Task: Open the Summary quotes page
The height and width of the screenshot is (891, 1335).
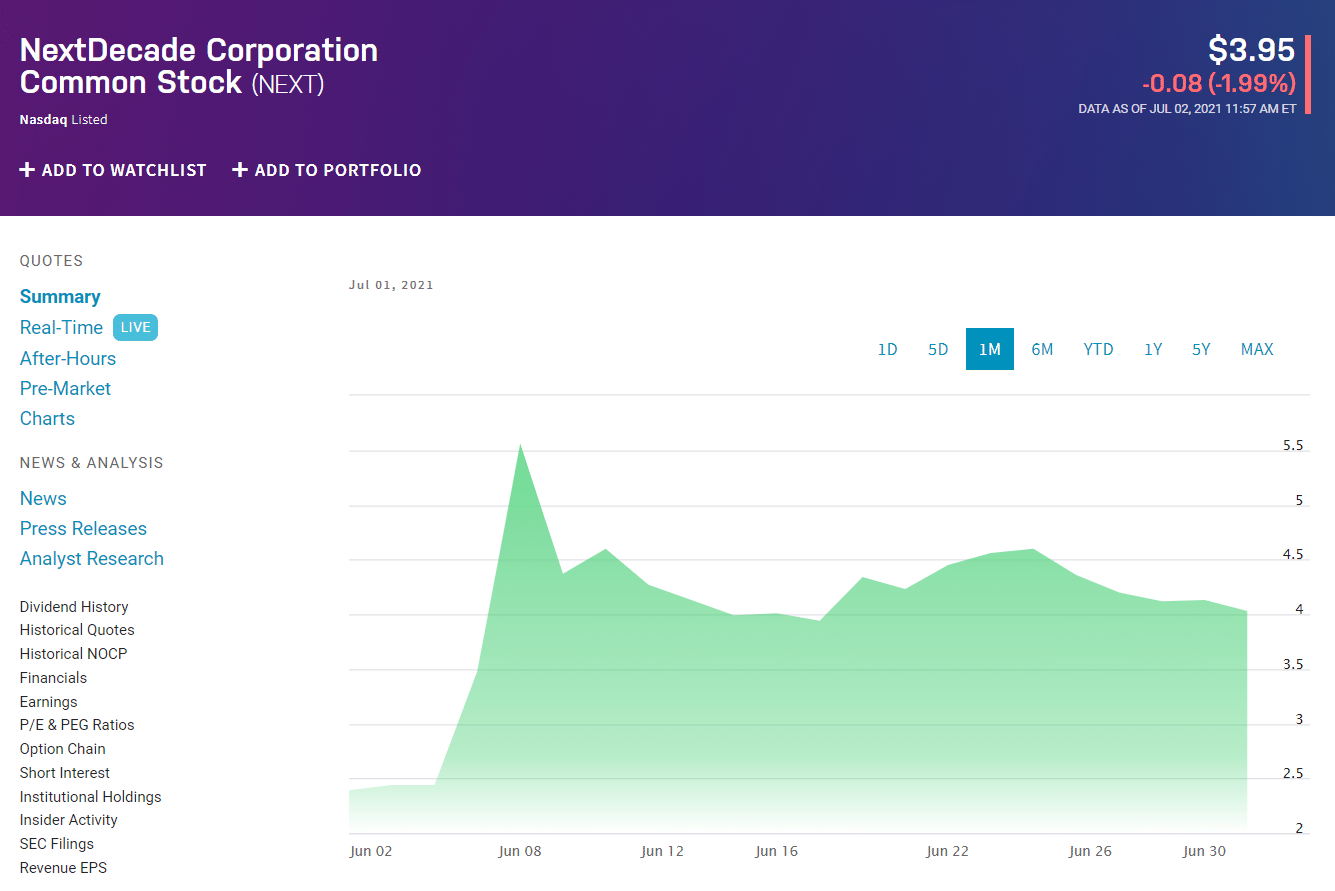Action: (x=60, y=297)
